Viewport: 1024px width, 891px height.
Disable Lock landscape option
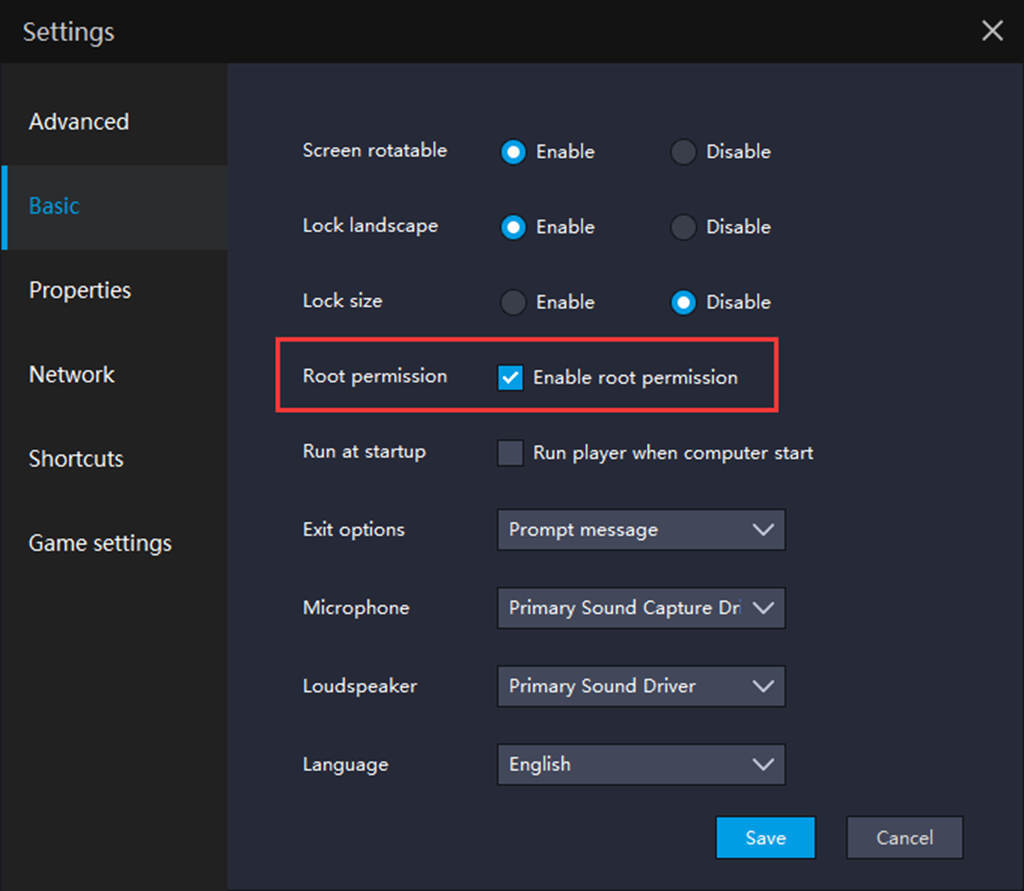click(683, 227)
